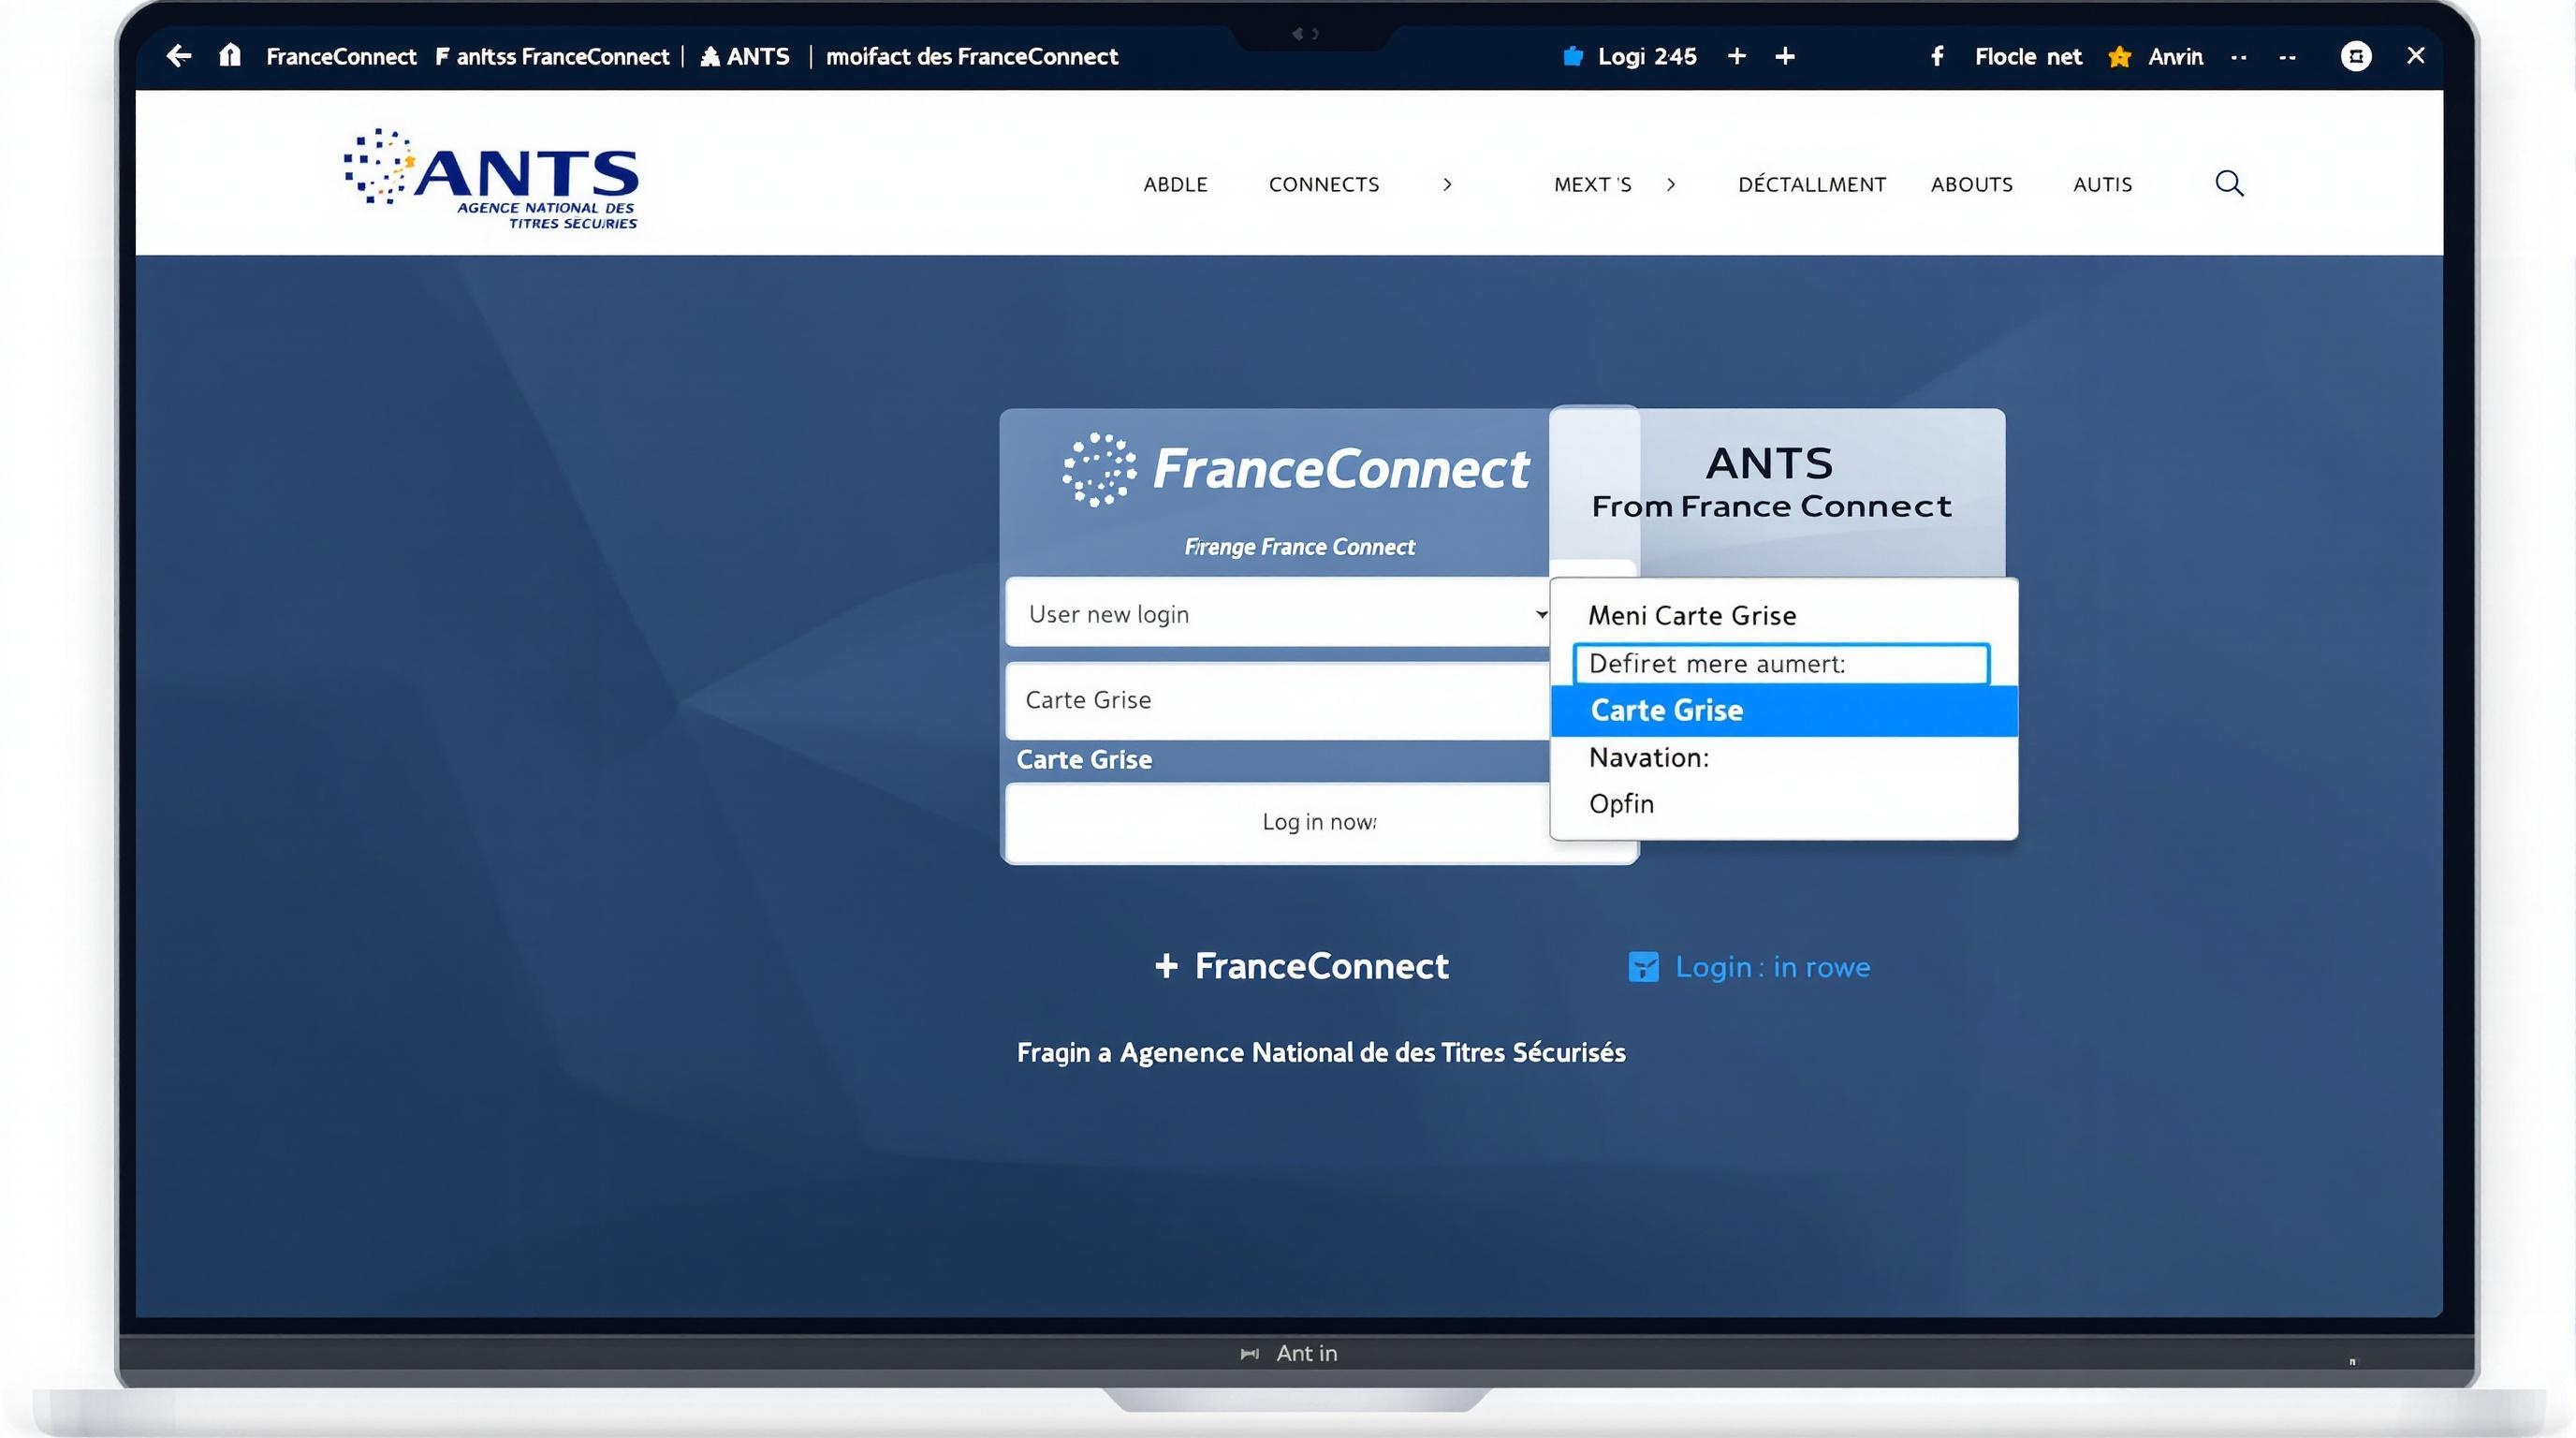Image resolution: width=2576 pixels, height=1438 pixels.
Task: Click the blue Logi 245 icon
Action: [1573, 56]
